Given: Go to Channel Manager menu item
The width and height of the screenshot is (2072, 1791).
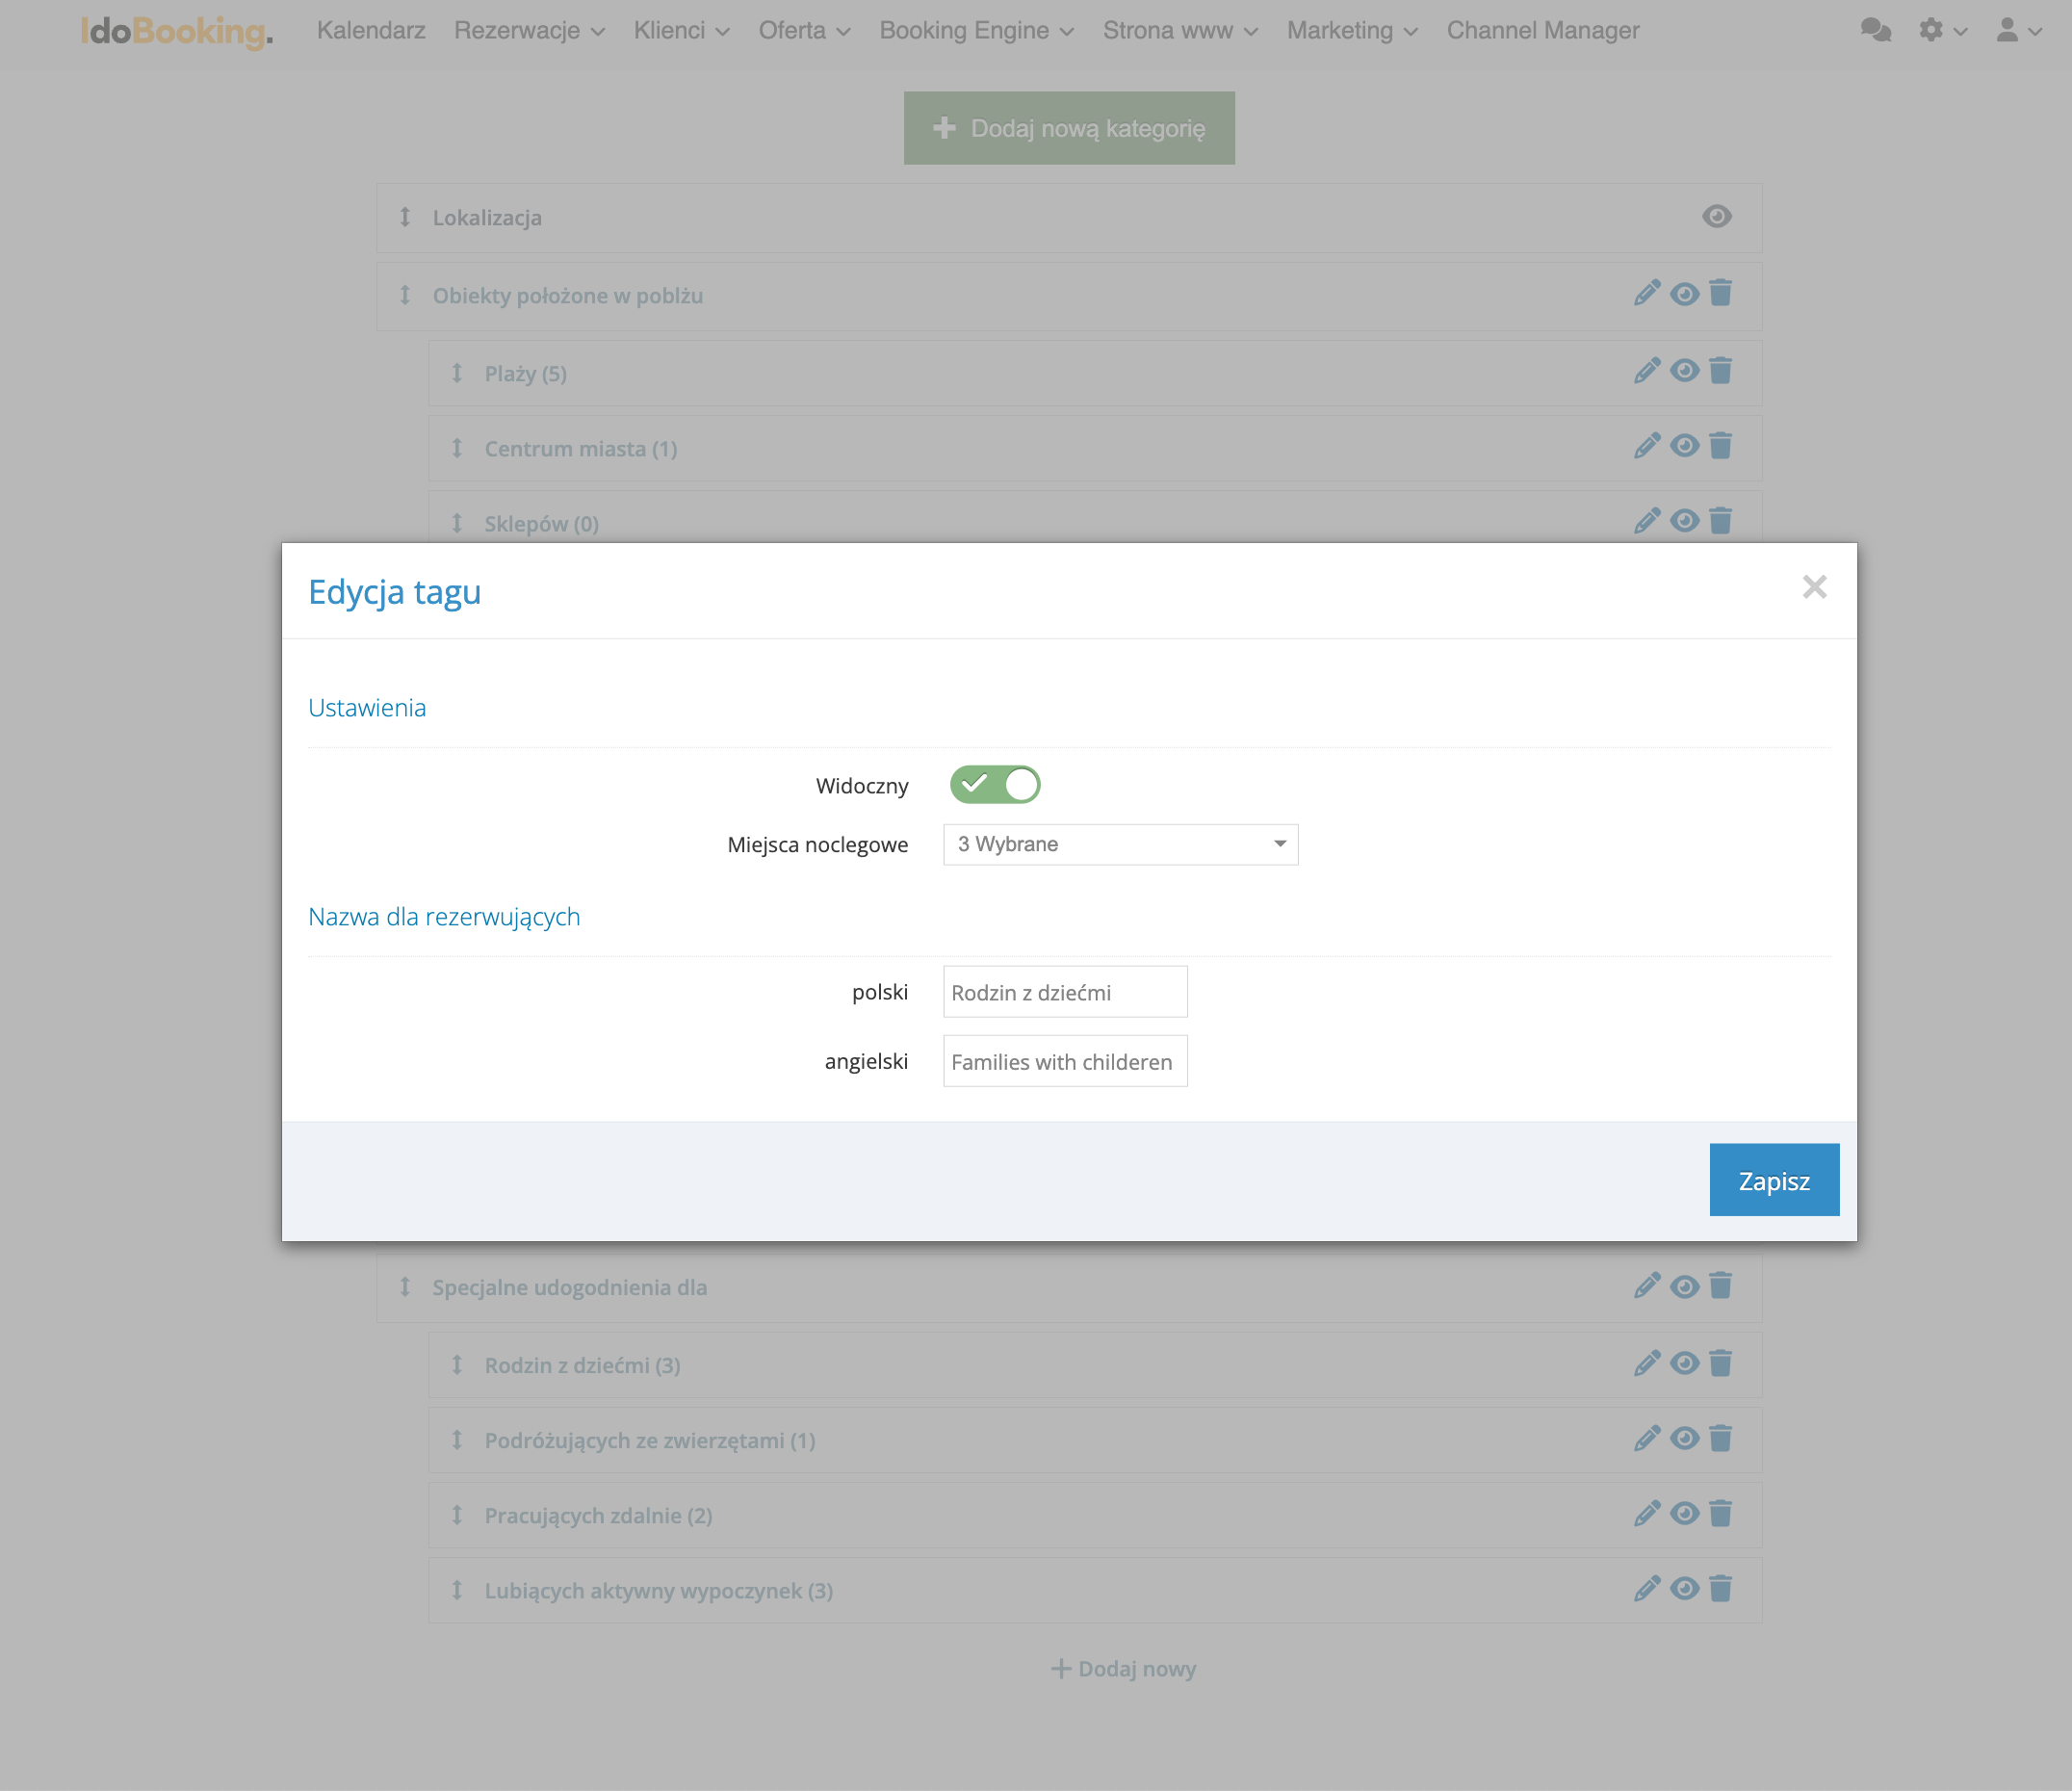Looking at the screenshot, I should point(1542,30).
